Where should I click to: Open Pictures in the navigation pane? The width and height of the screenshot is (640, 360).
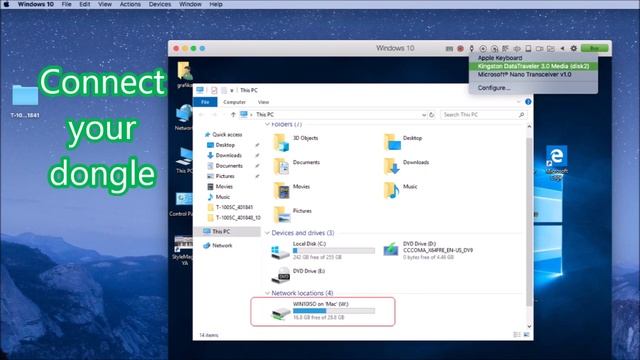pyautogui.click(x=220, y=176)
